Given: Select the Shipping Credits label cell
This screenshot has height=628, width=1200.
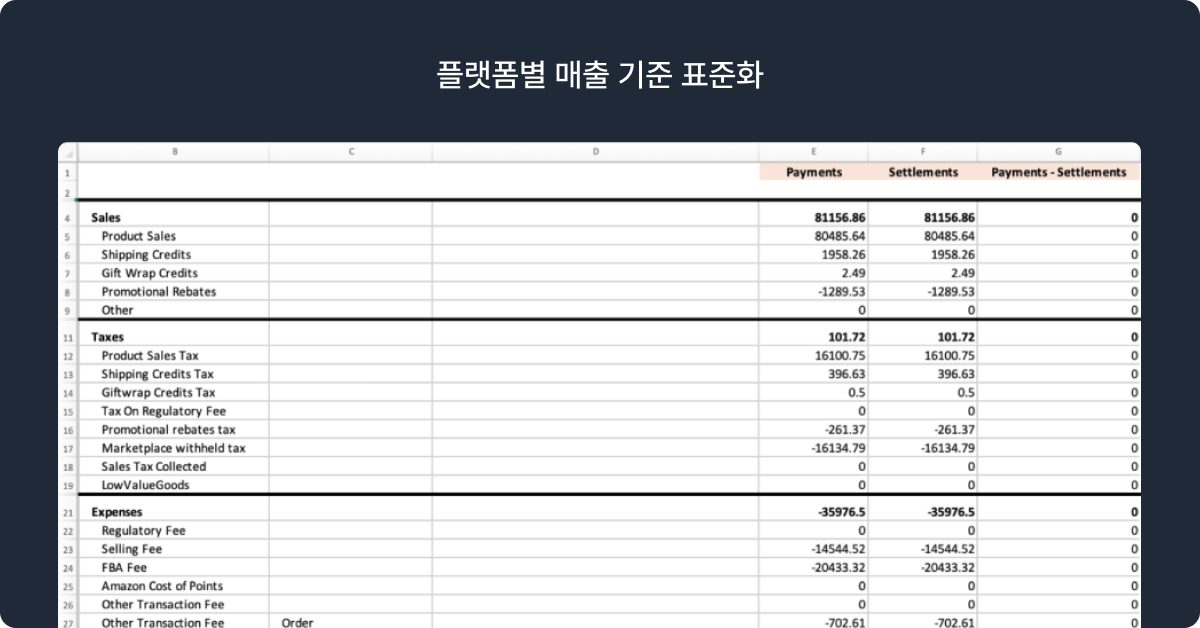Looking at the screenshot, I should click(x=146, y=255).
